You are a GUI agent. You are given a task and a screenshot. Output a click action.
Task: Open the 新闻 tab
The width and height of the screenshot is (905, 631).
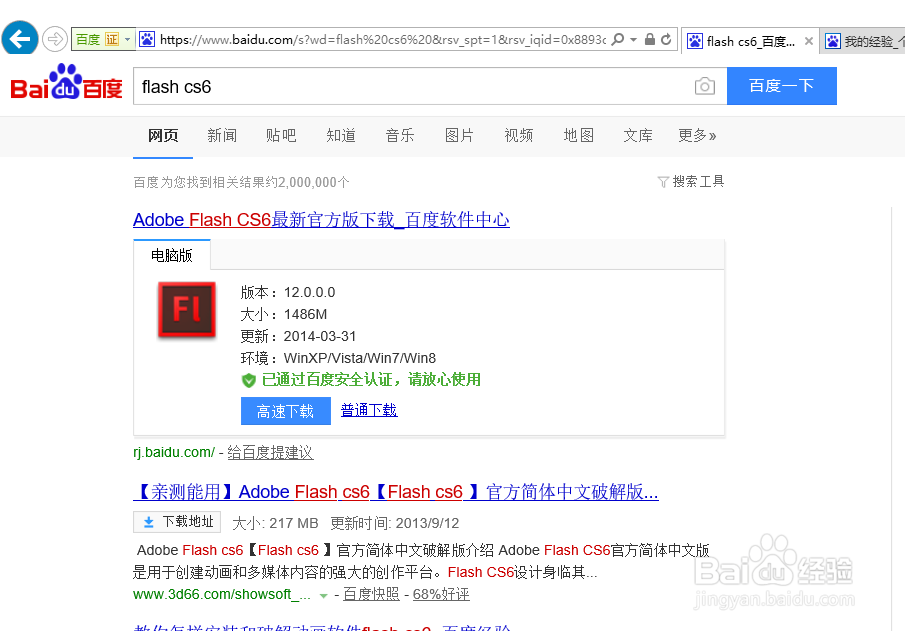222,136
